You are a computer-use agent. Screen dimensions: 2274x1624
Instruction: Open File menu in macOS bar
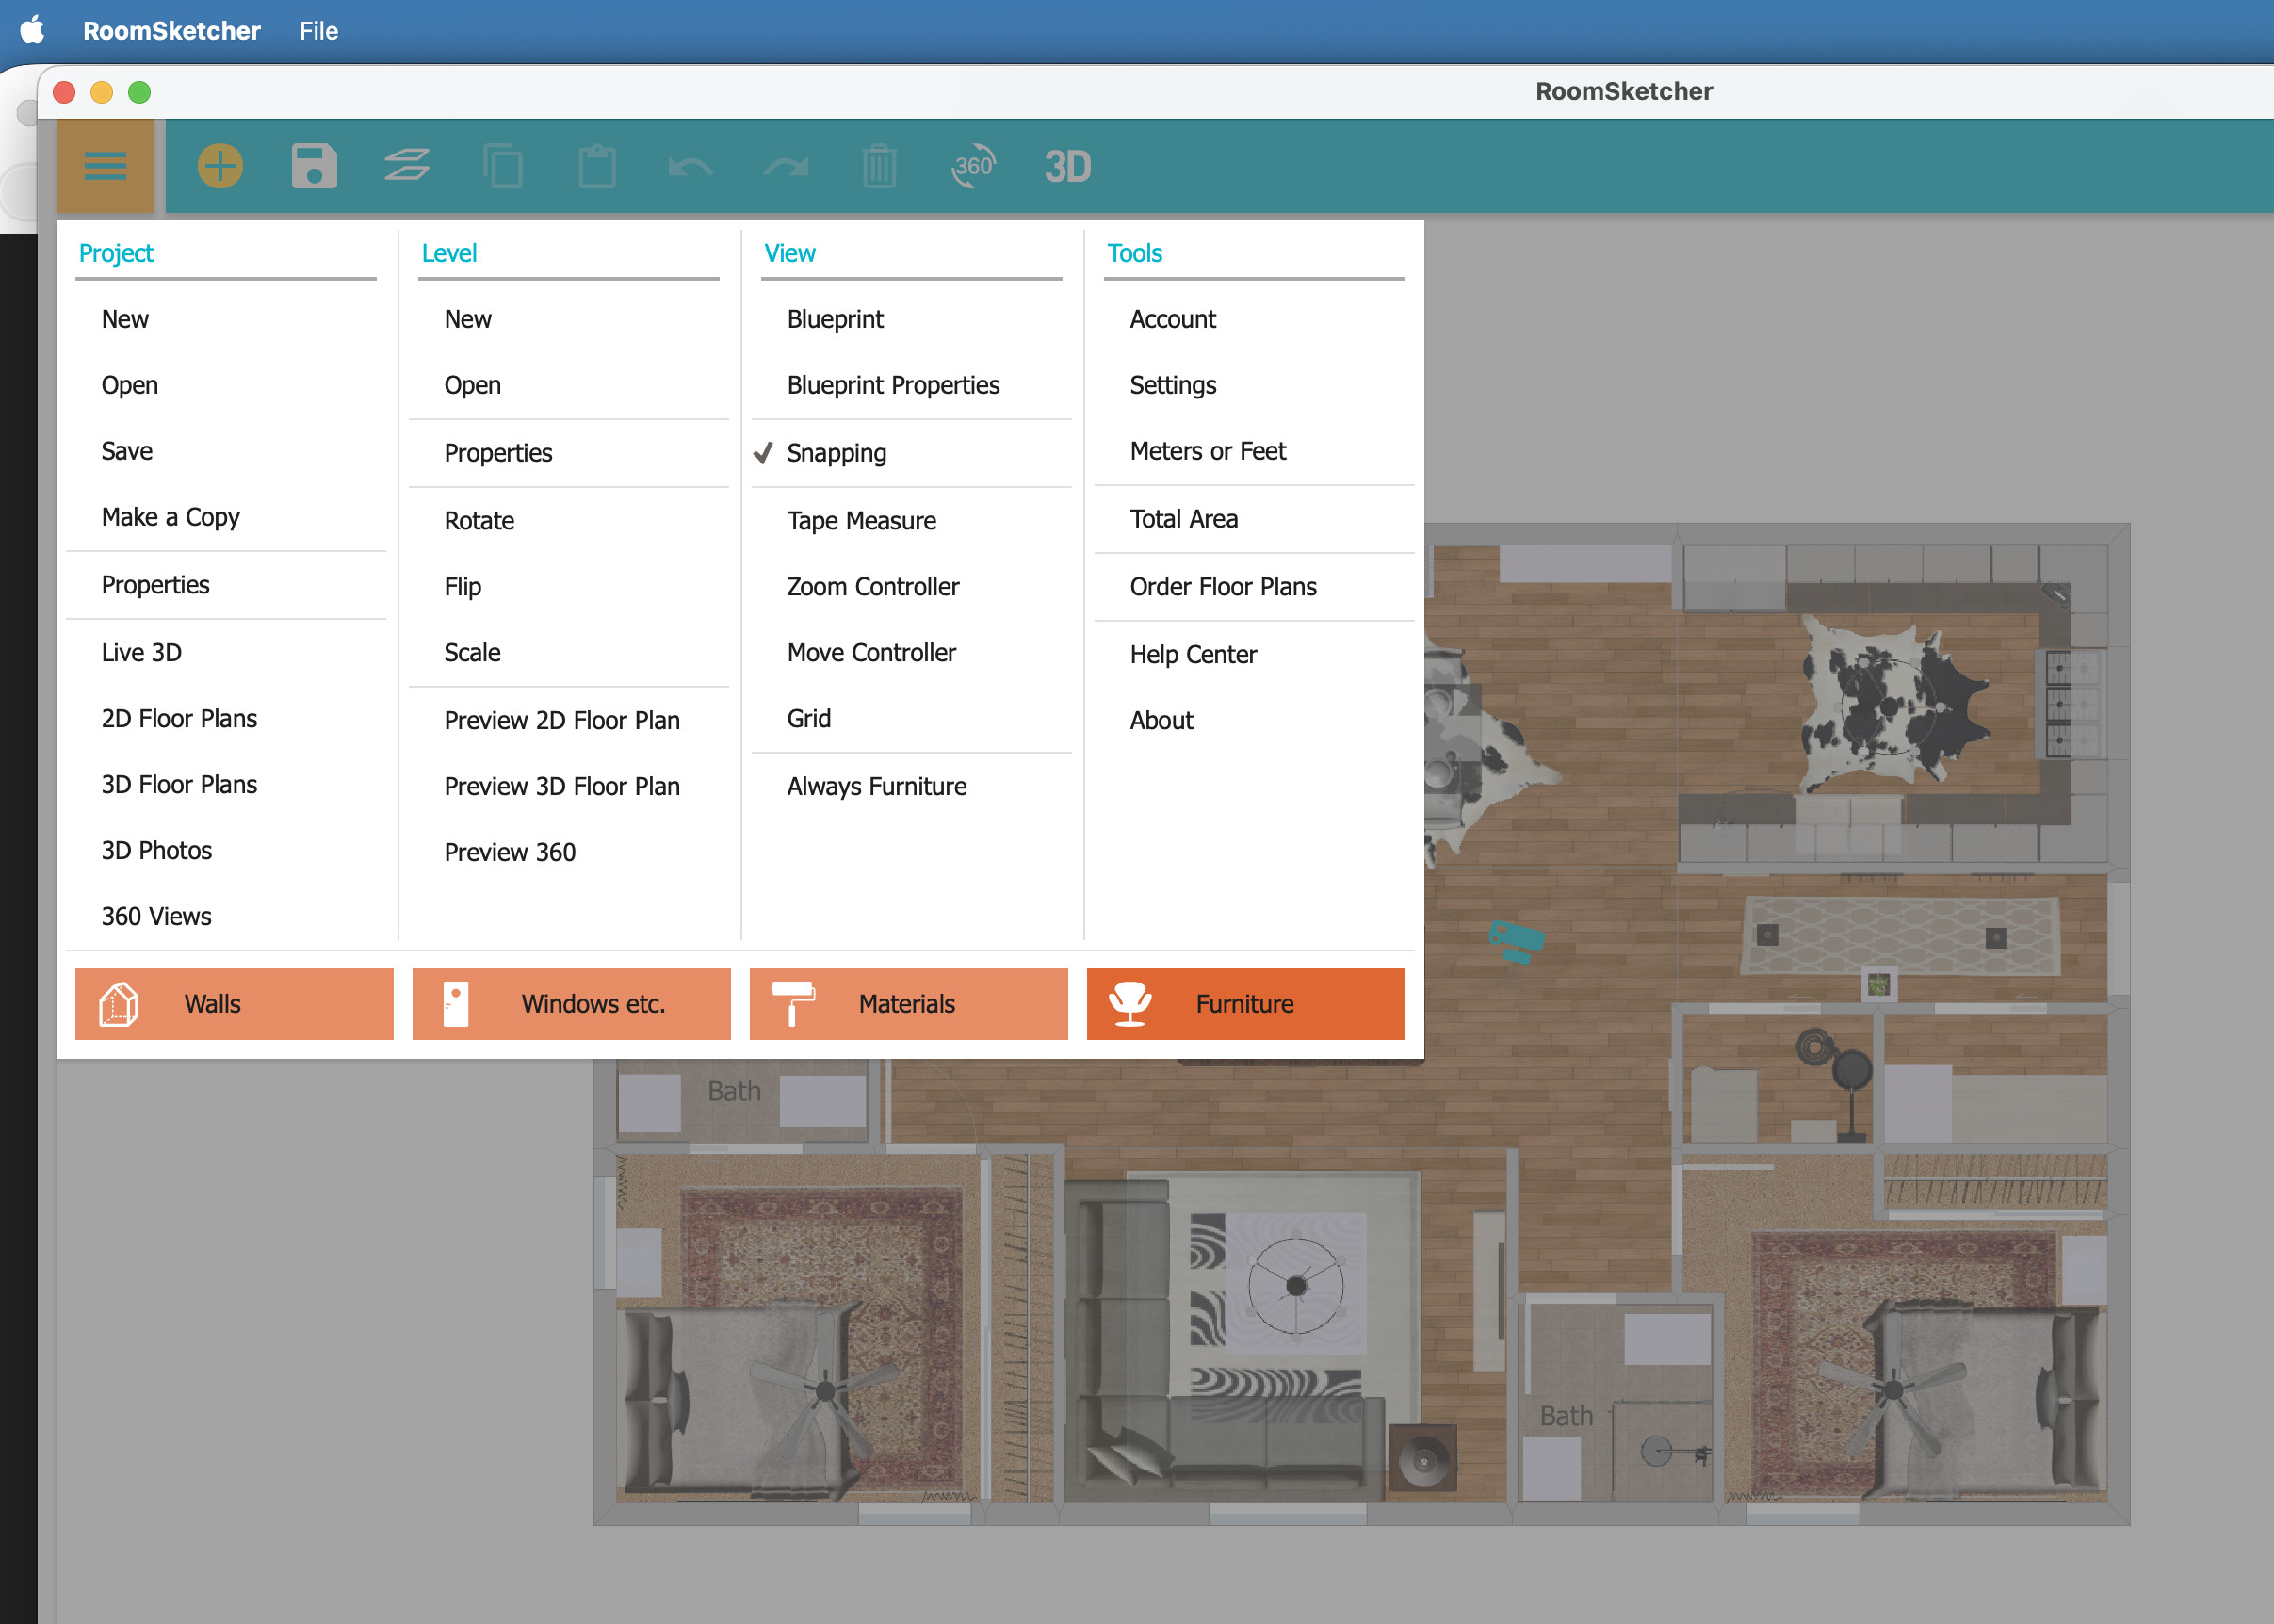coord(318,31)
